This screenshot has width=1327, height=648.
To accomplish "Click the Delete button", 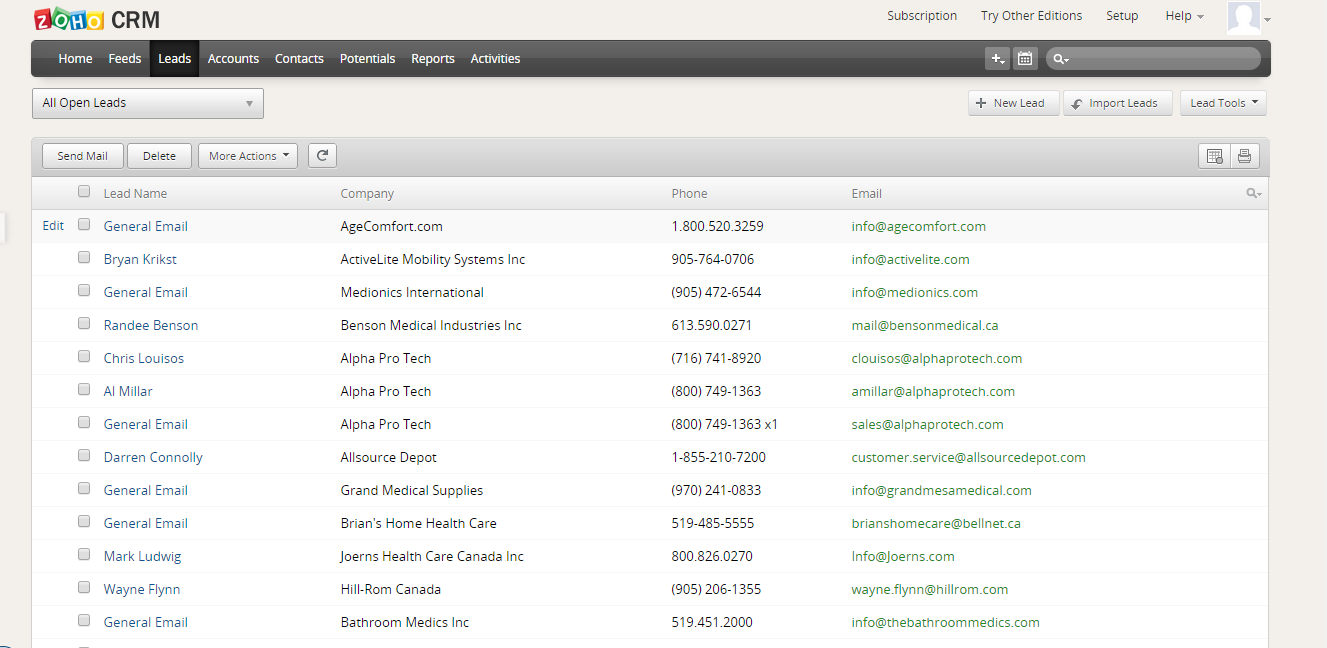I will [159, 156].
